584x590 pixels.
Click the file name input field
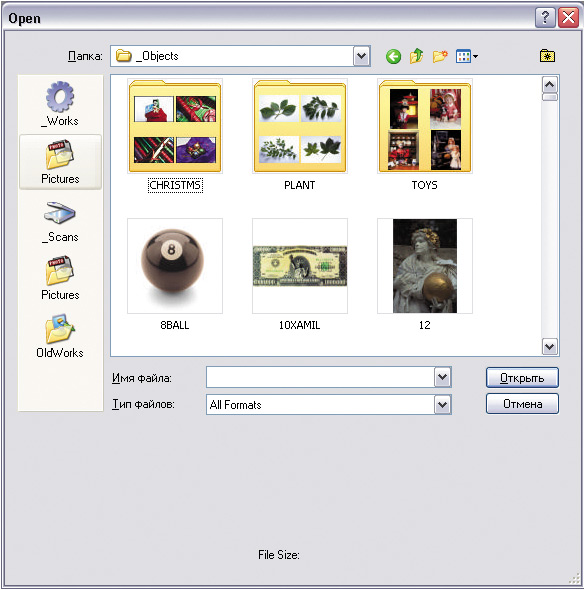pyautogui.click(x=320, y=377)
